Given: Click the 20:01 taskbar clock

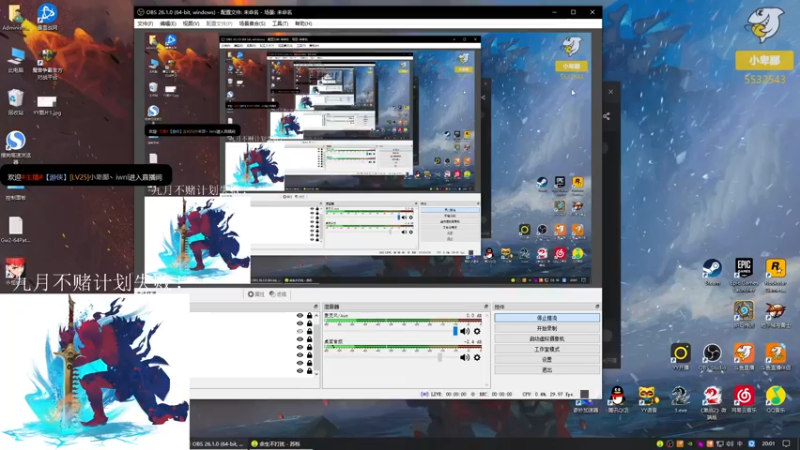Looking at the screenshot, I should (768, 443).
